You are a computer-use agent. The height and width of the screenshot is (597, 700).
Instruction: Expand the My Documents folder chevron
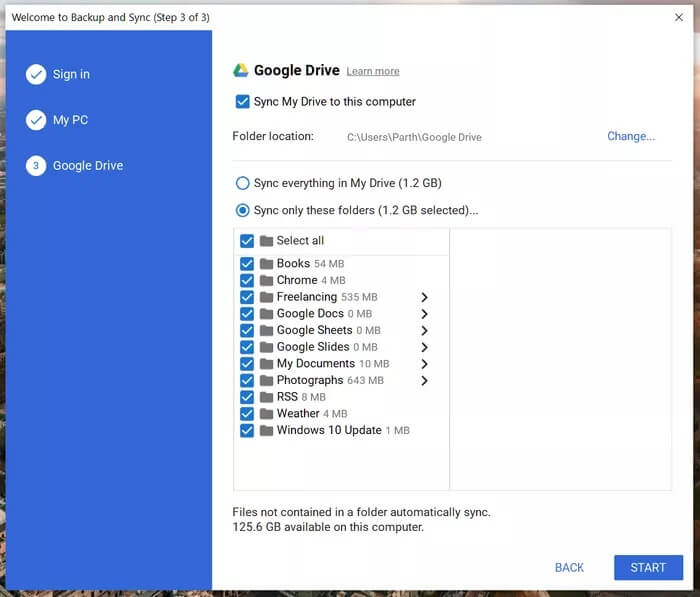coord(424,364)
